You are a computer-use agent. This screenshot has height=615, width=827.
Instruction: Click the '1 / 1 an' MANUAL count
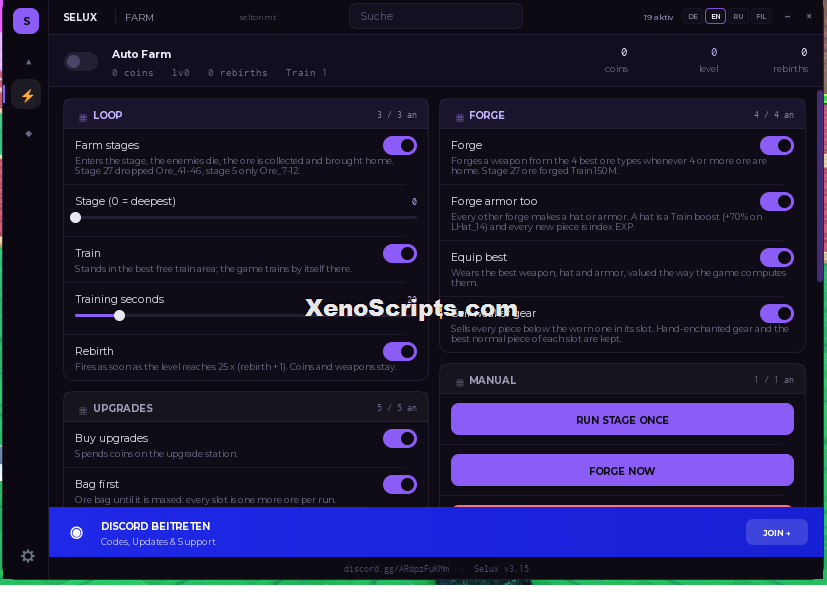[x=774, y=379]
